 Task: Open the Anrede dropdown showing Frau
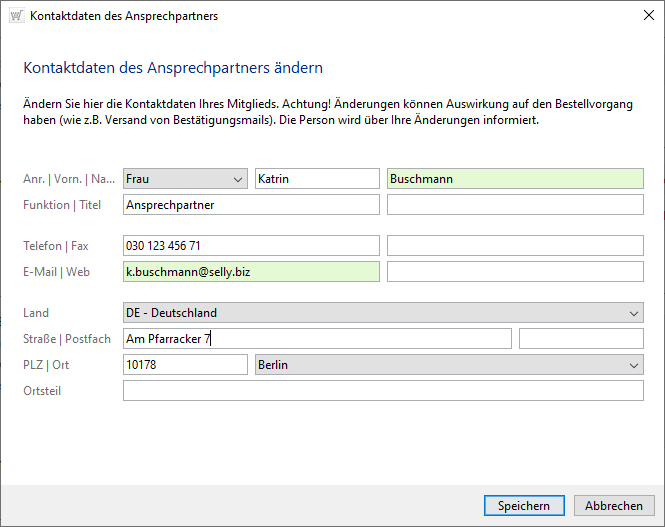pyautogui.click(x=185, y=179)
